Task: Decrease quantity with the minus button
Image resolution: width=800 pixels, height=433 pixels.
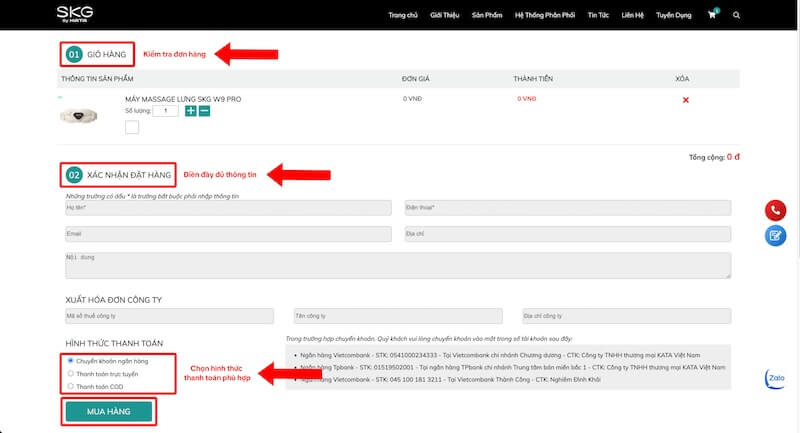Action: 204,111
